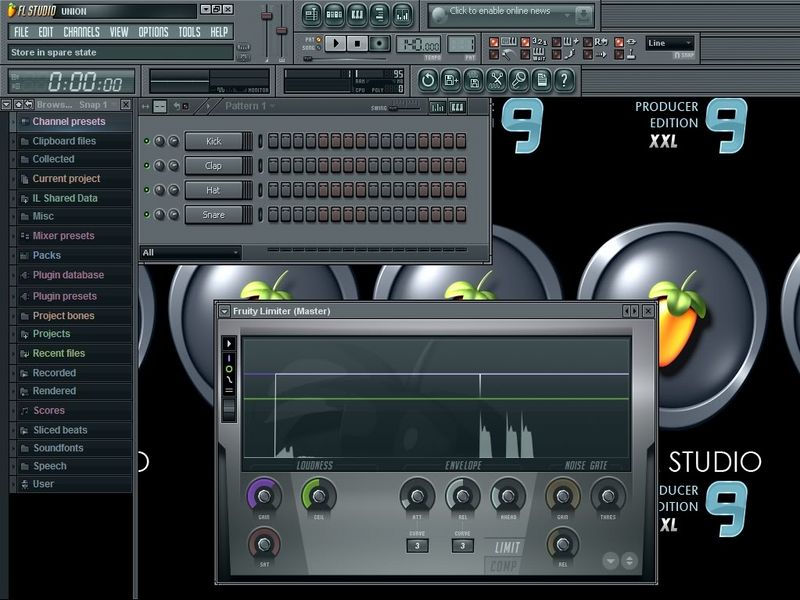
Task: Toggle the 3-2-1 countdown before recording
Action: (525, 42)
